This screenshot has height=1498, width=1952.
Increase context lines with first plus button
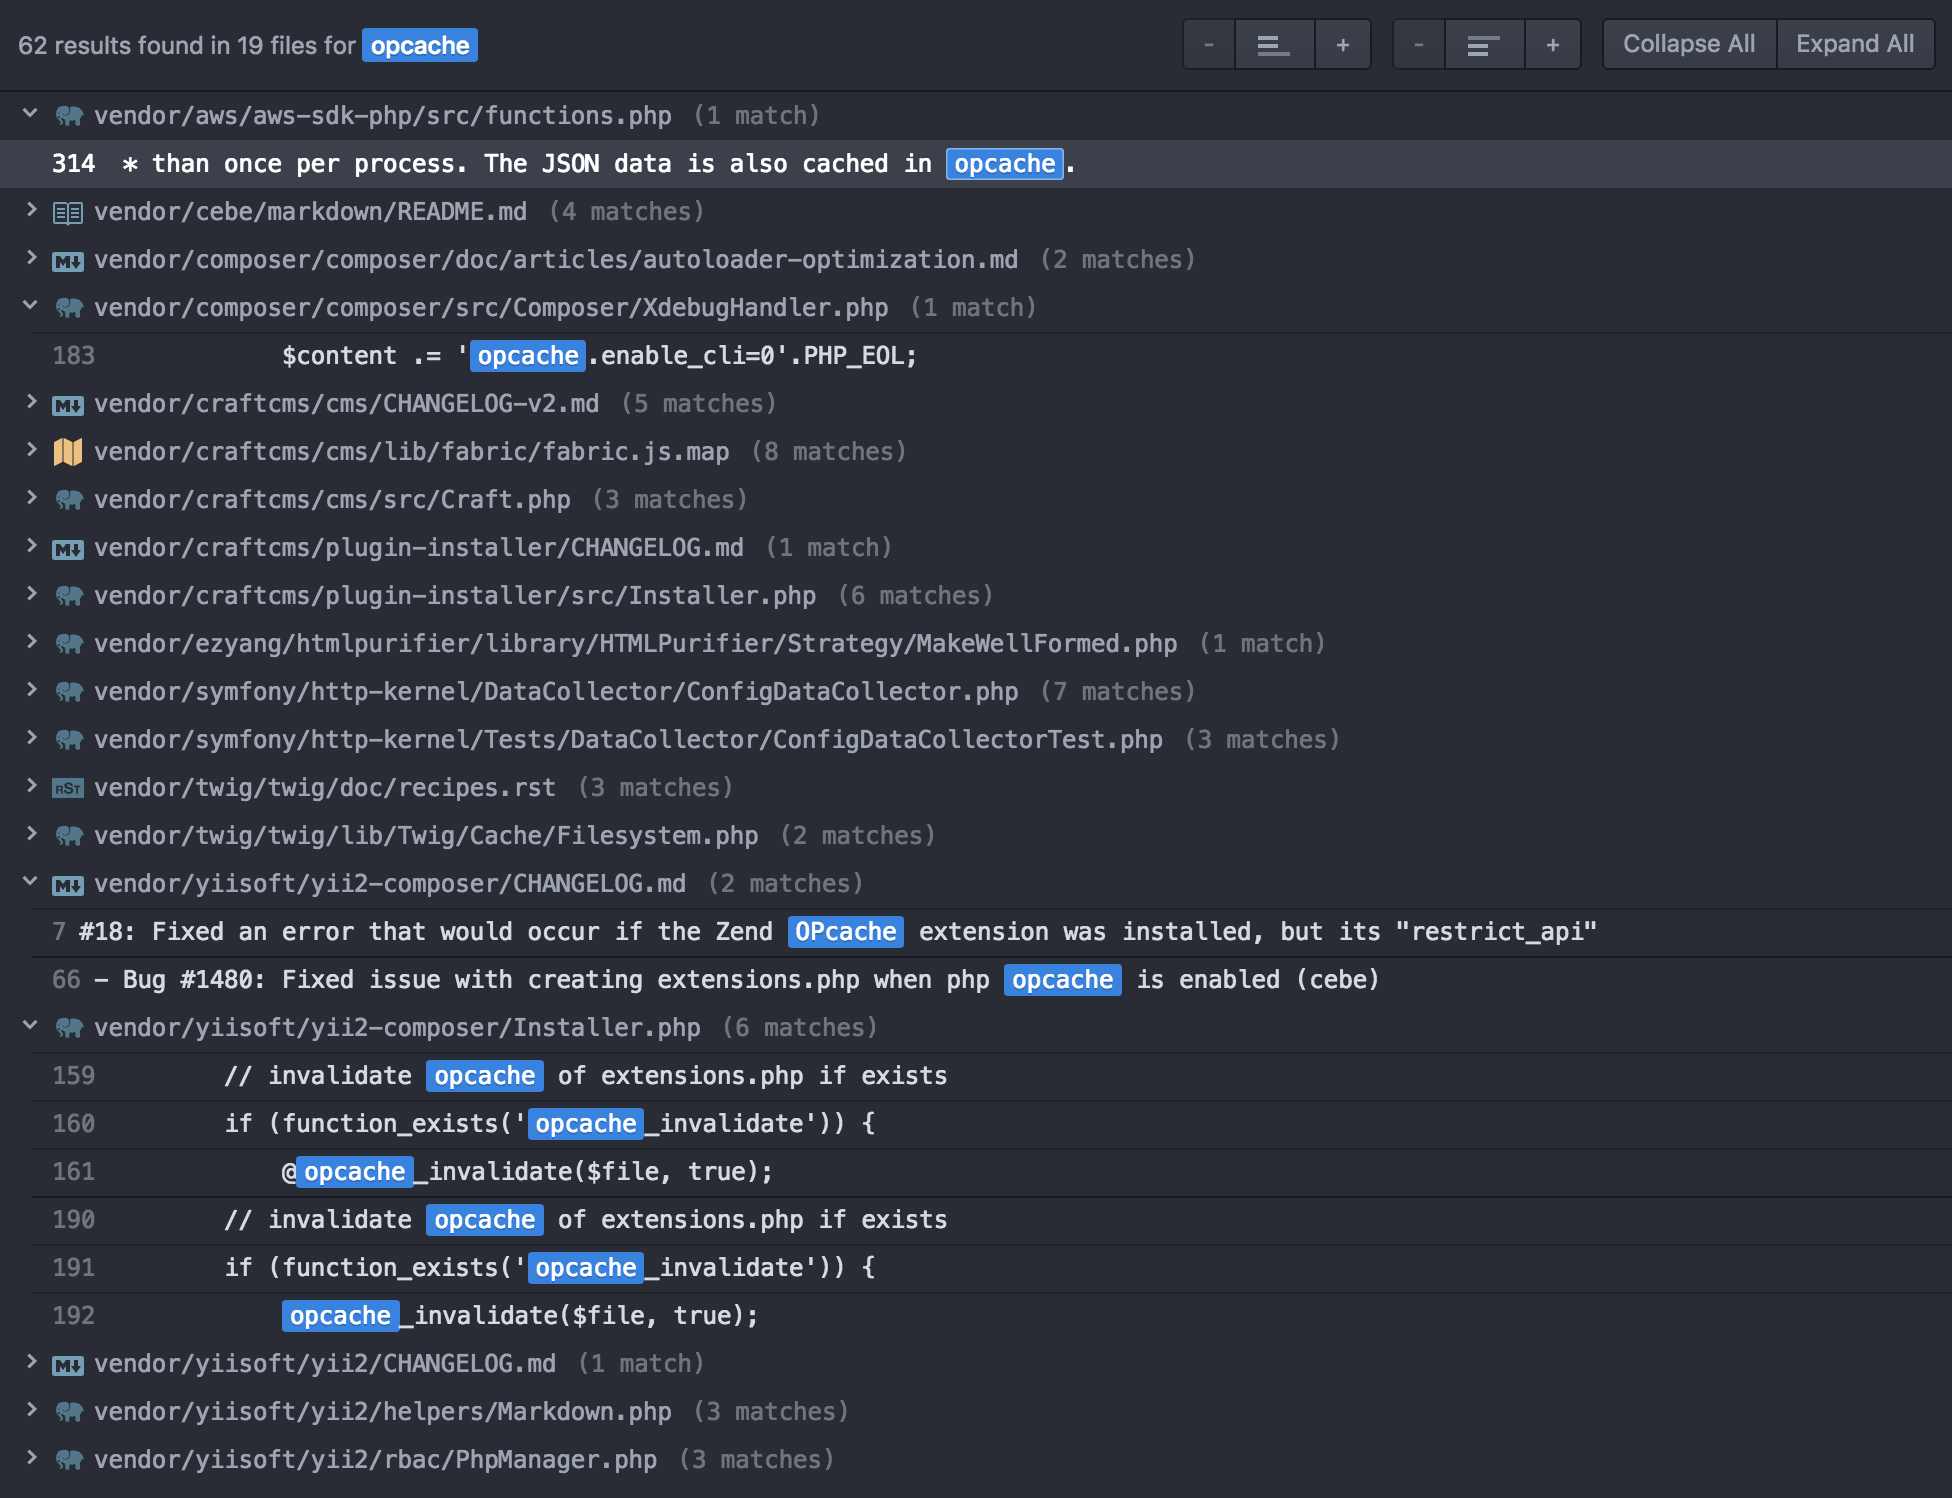[x=1342, y=45]
